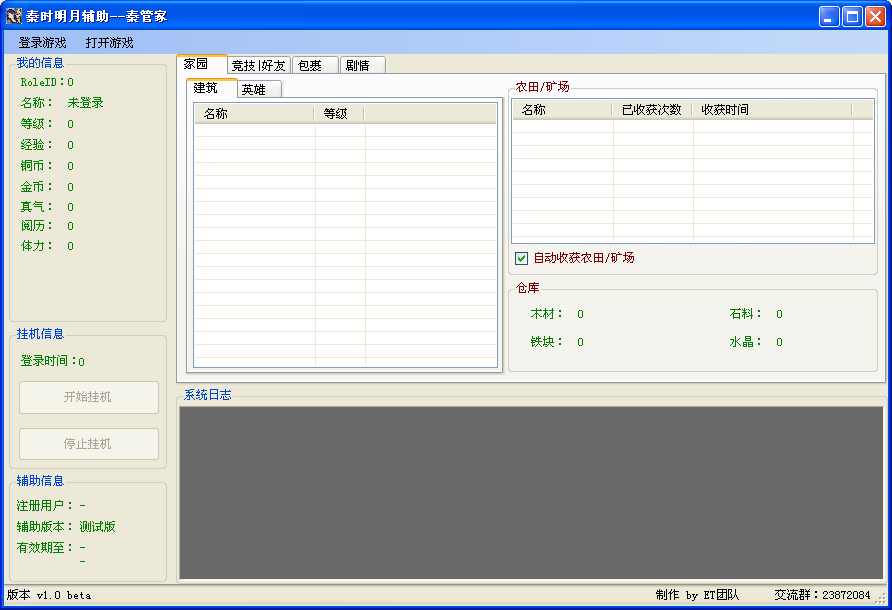Click 已收获次数 column header

click(x=652, y=110)
